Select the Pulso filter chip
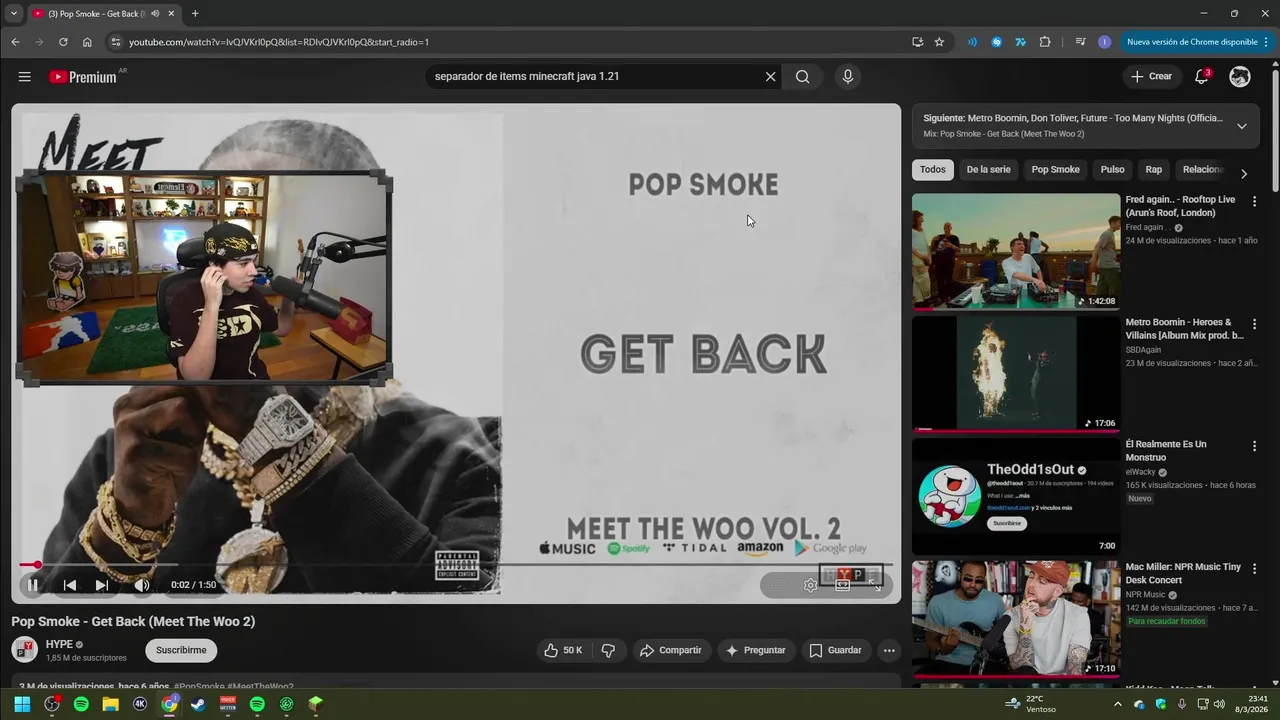Image resolution: width=1280 pixels, height=720 pixels. (1112, 170)
